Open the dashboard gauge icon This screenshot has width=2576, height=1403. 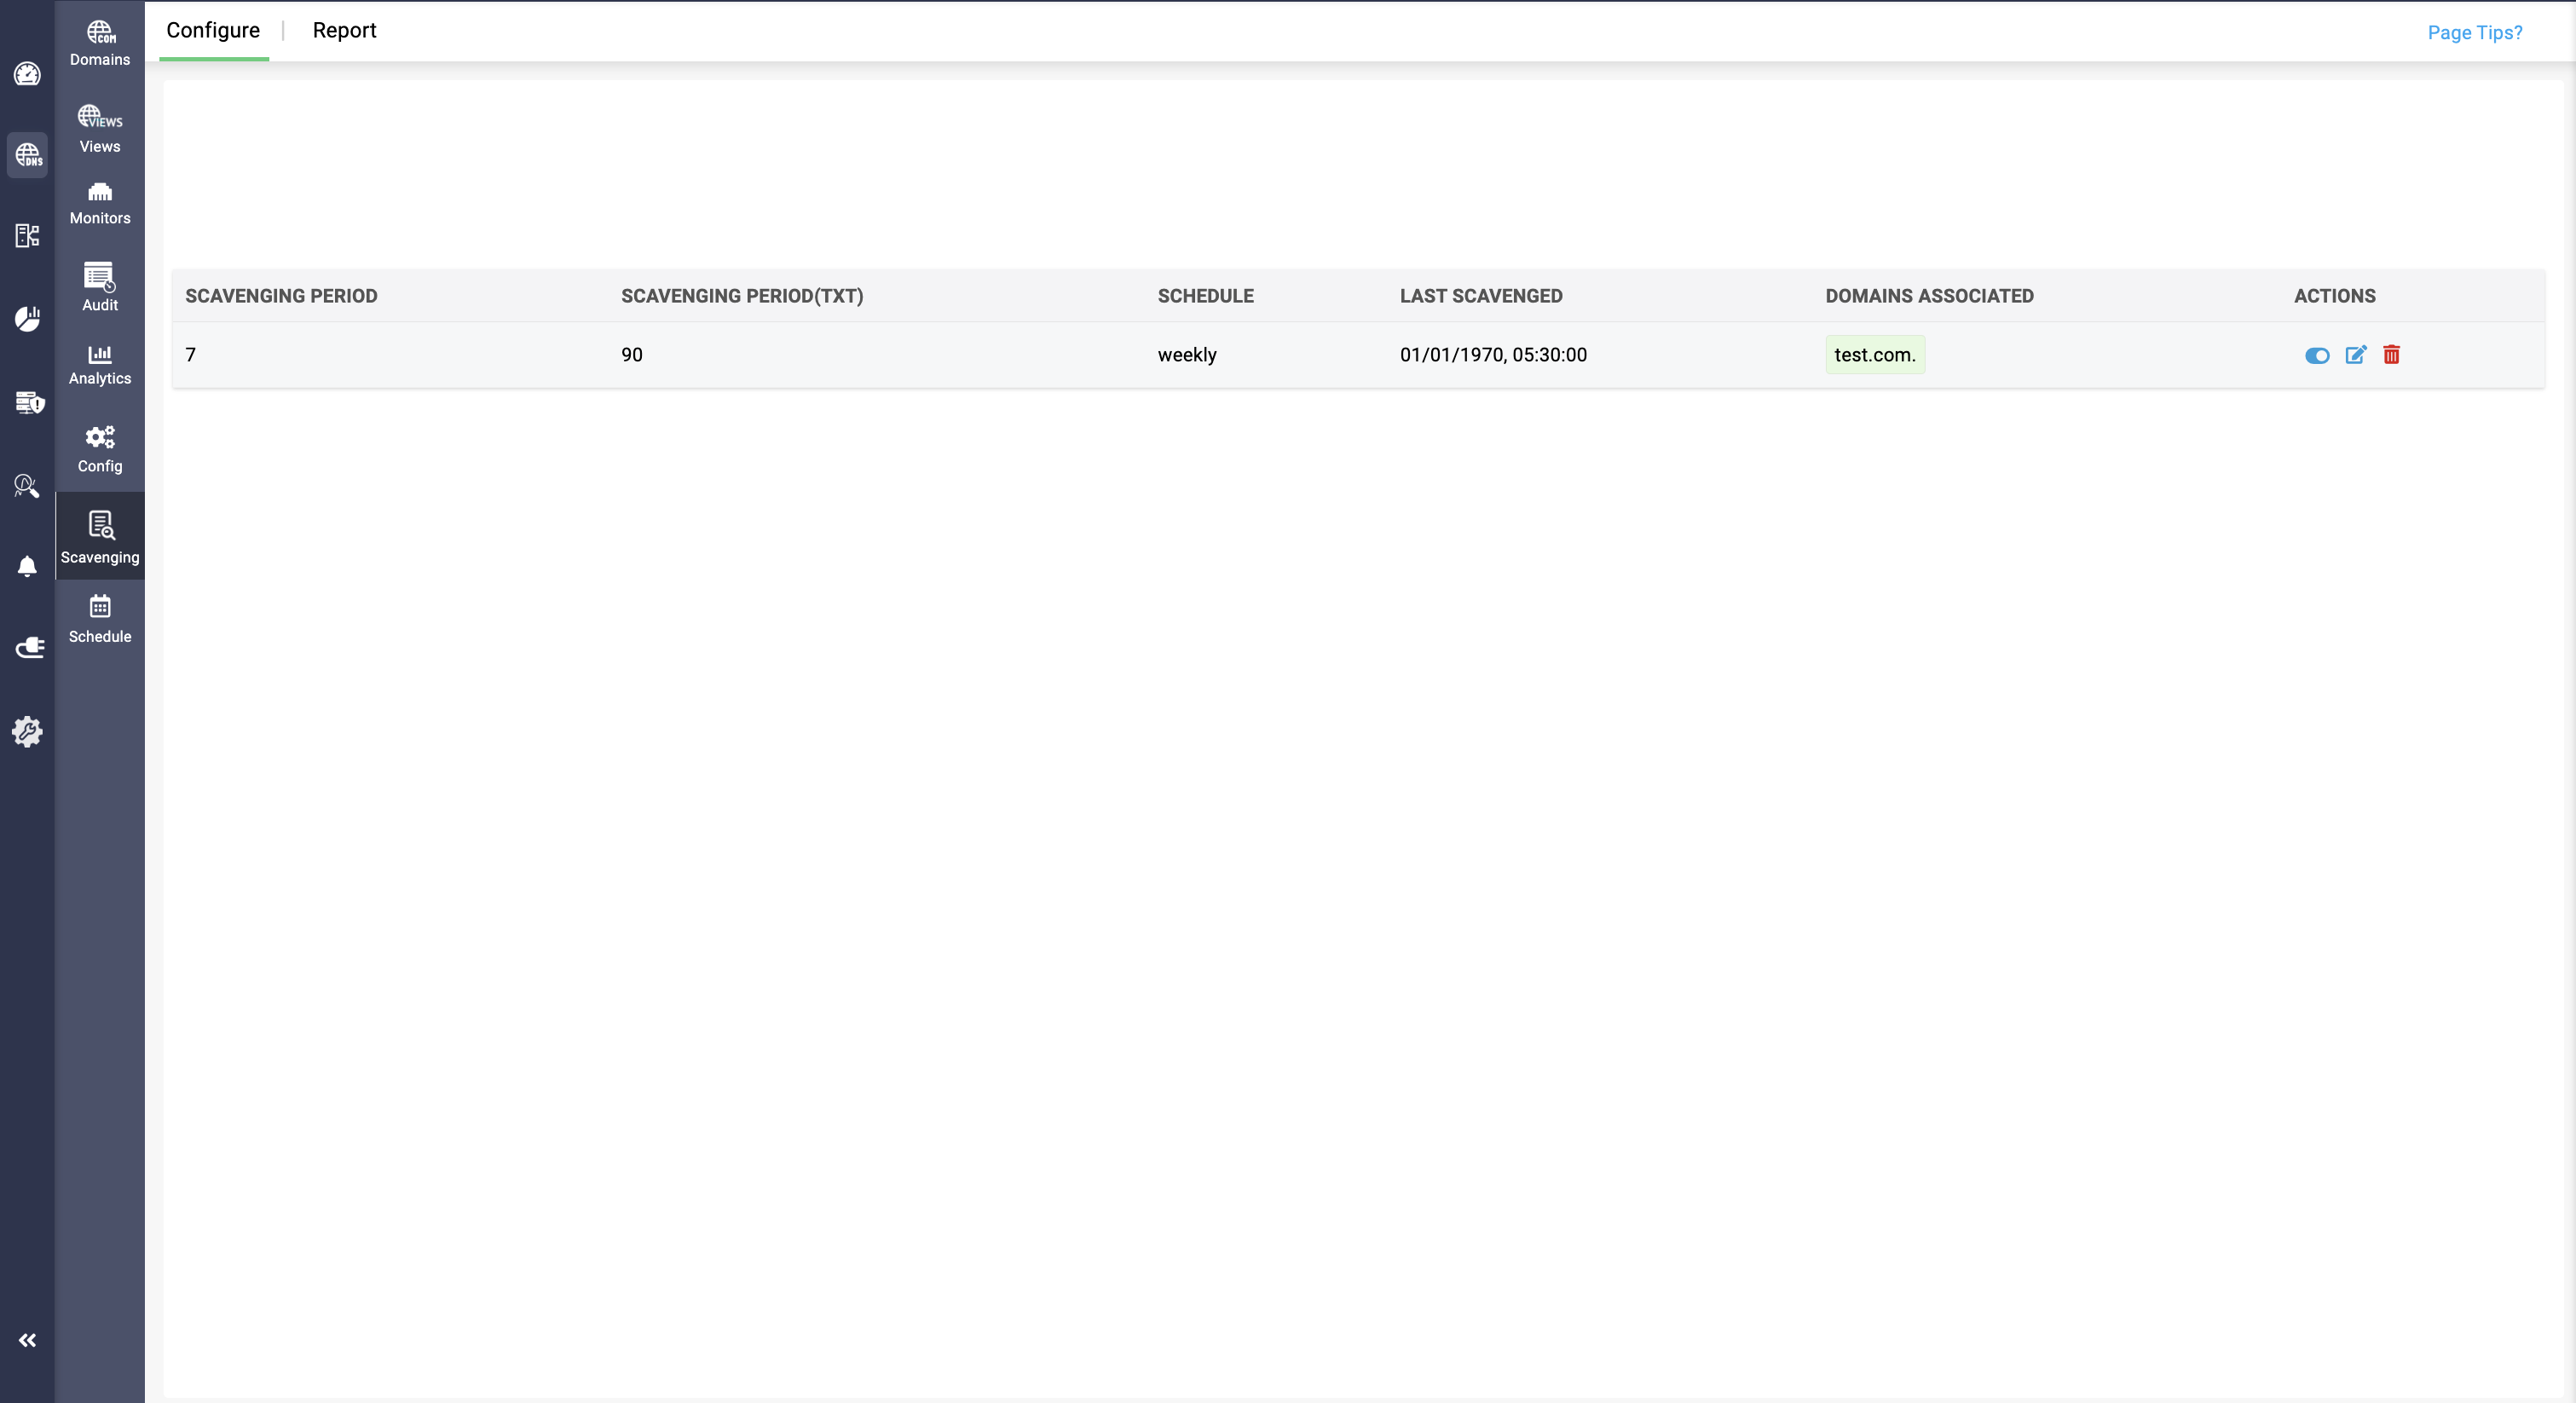coord(27,74)
